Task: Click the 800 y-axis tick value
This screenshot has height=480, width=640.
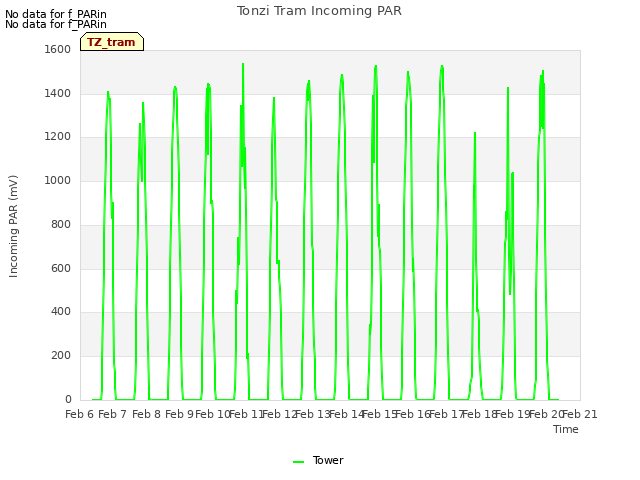Action: 61,224
